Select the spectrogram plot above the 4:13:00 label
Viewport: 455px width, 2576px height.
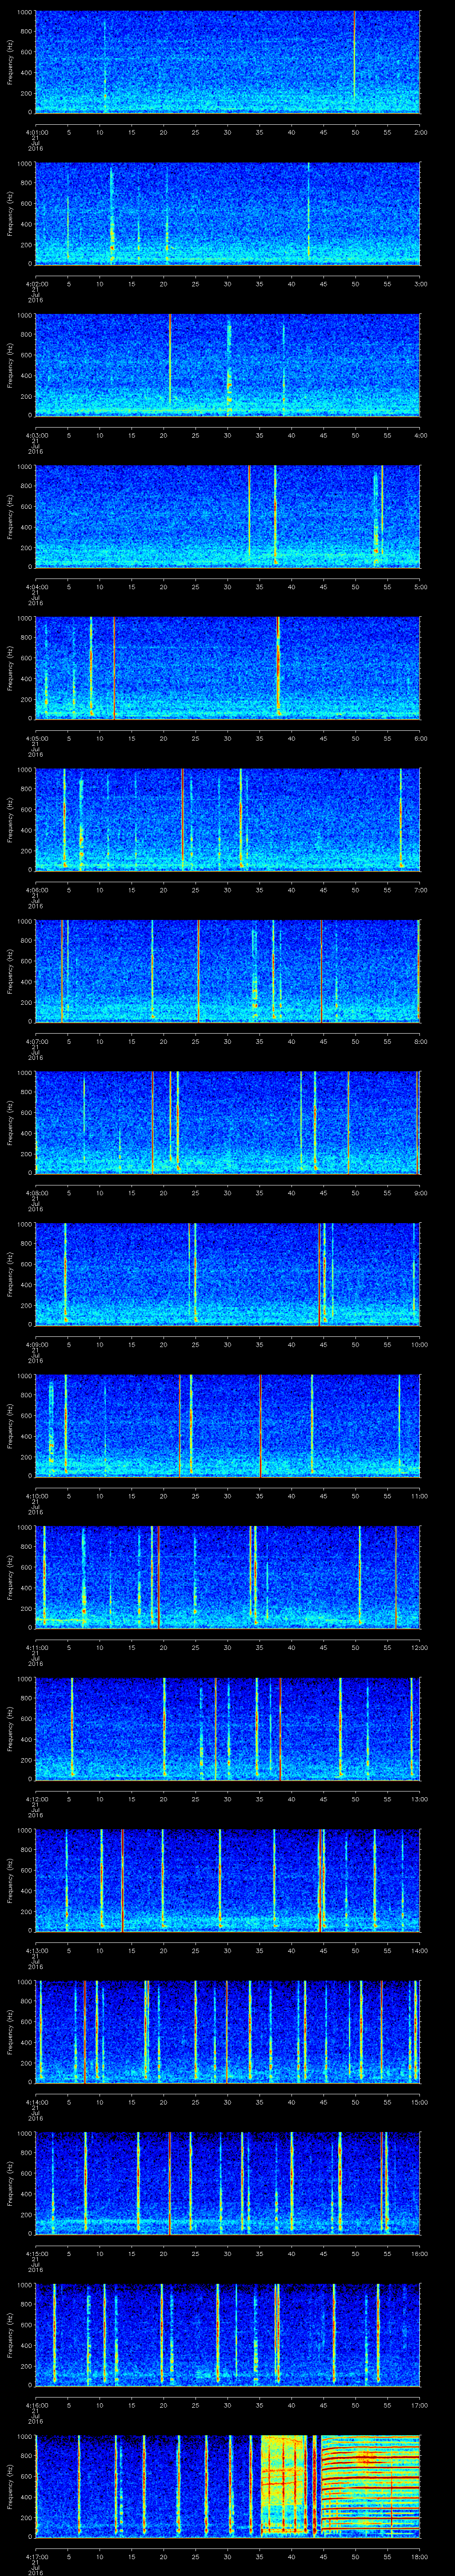tap(227, 1880)
